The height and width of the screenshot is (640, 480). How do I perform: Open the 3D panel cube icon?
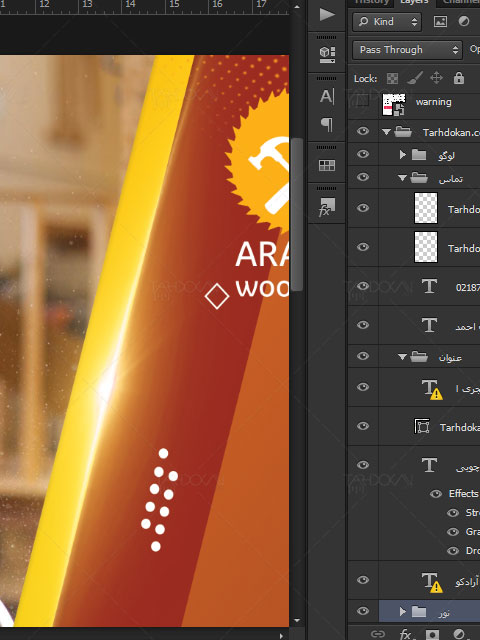(x=327, y=55)
